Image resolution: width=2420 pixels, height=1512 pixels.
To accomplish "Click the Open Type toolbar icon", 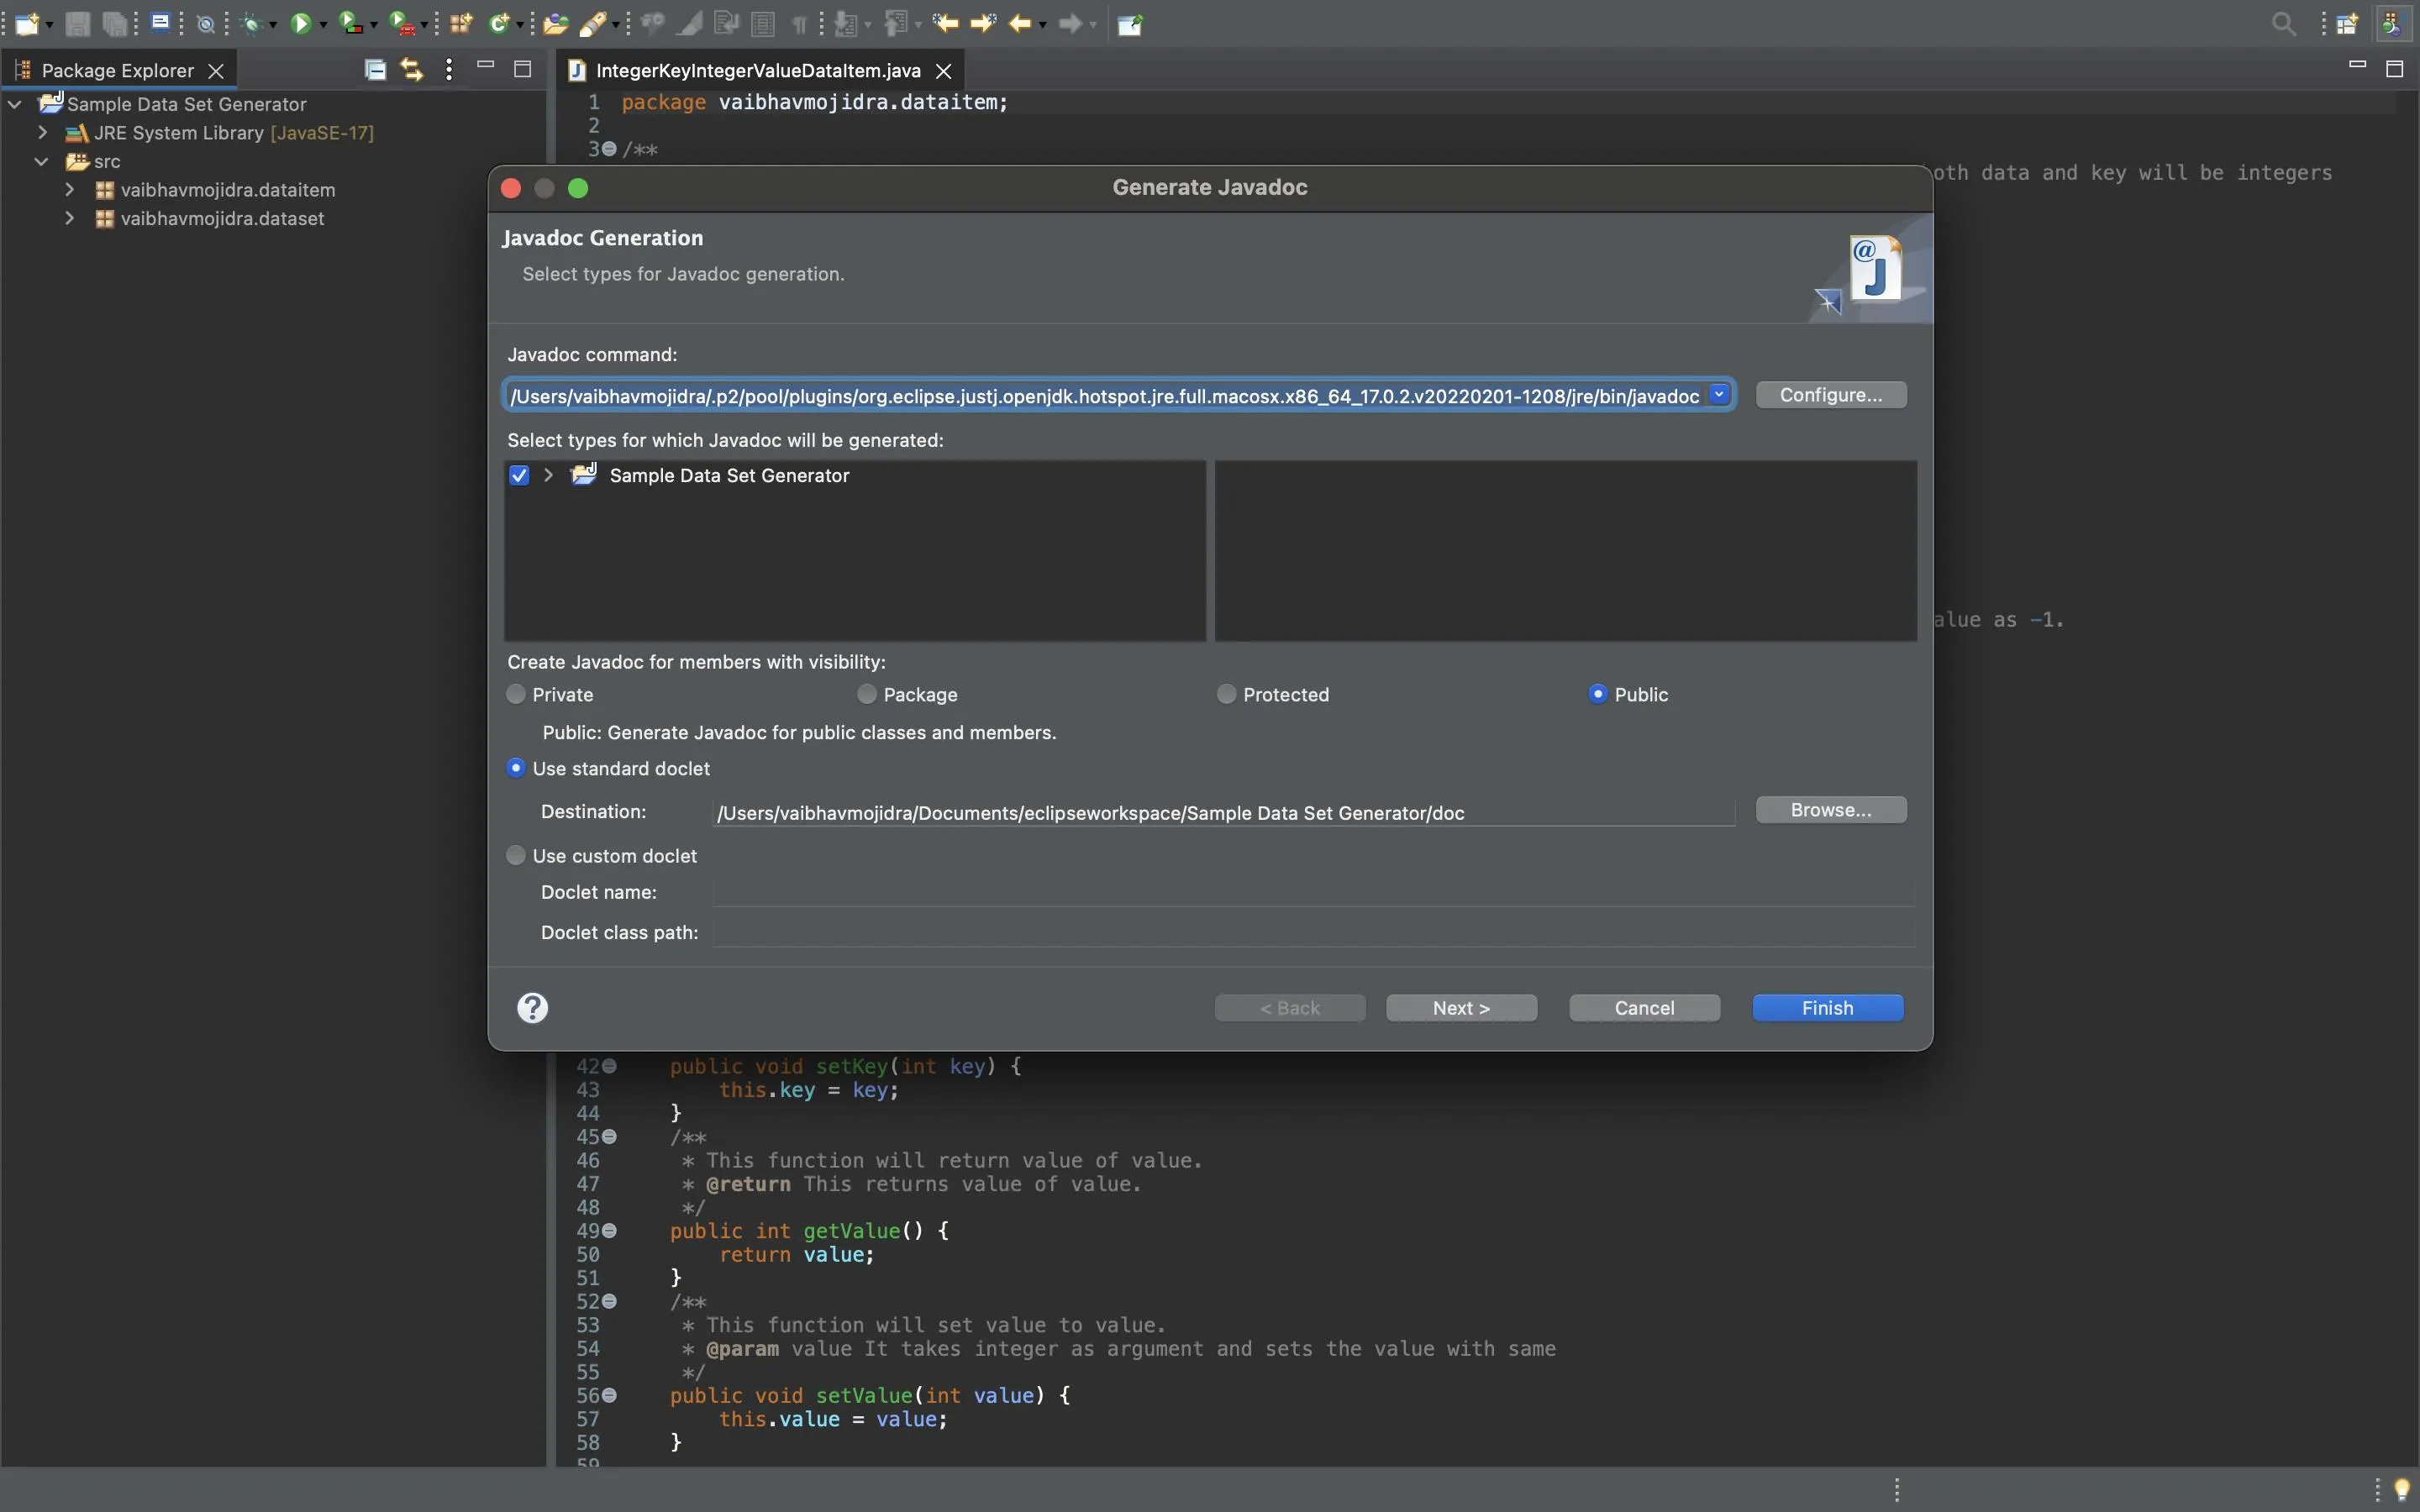I will (556, 23).
